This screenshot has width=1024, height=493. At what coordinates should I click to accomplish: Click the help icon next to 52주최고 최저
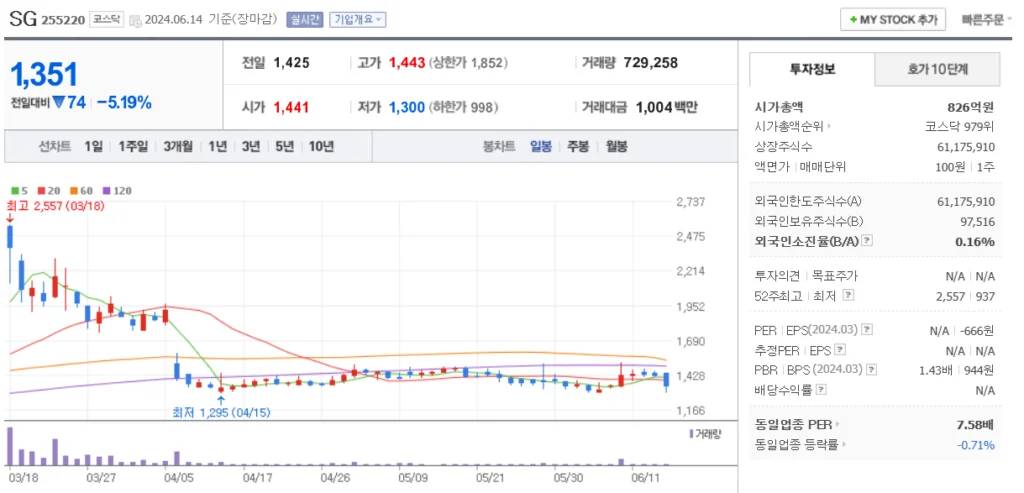[848, 295]
